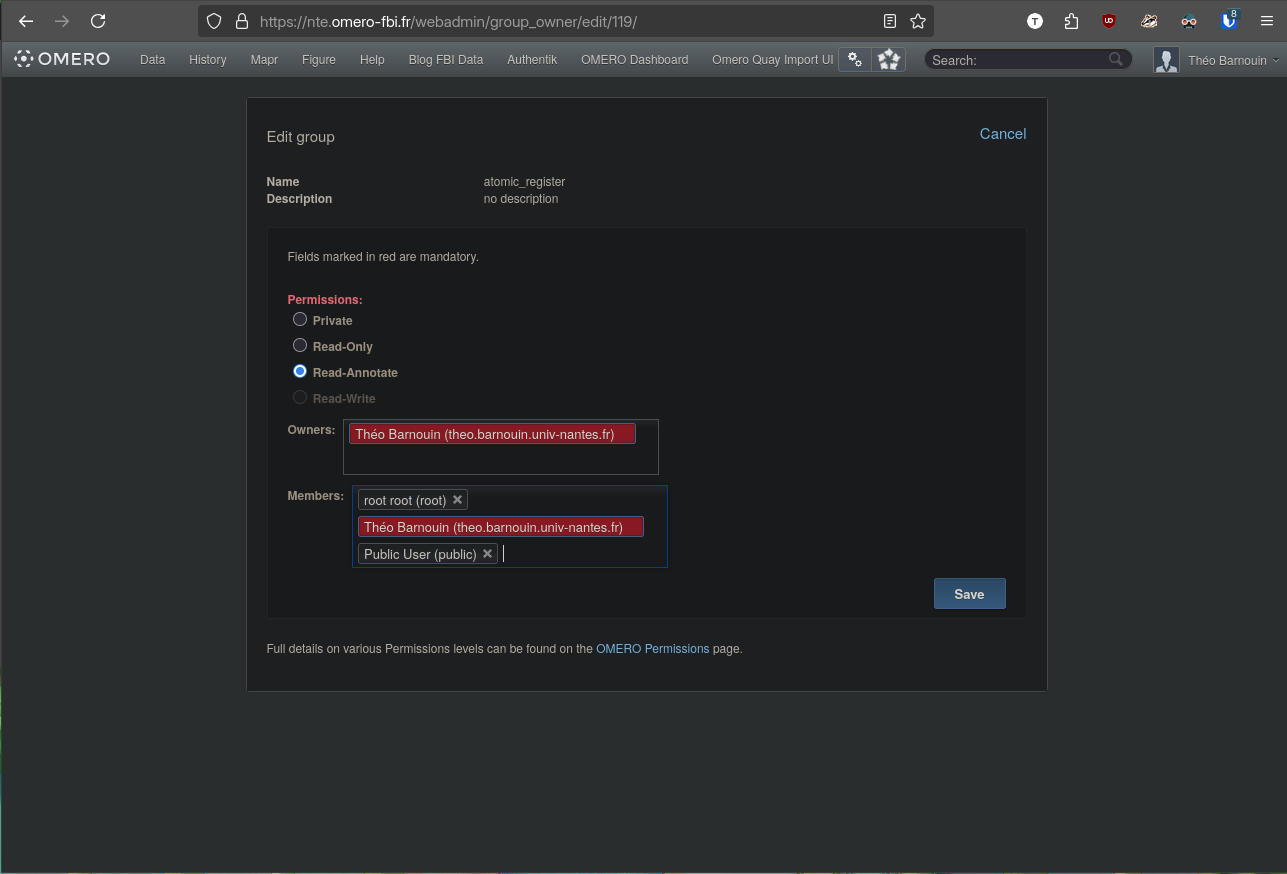Open the Figure menu item
The height and width of the screenshot is (874, 1287).
tap(319, 60)
